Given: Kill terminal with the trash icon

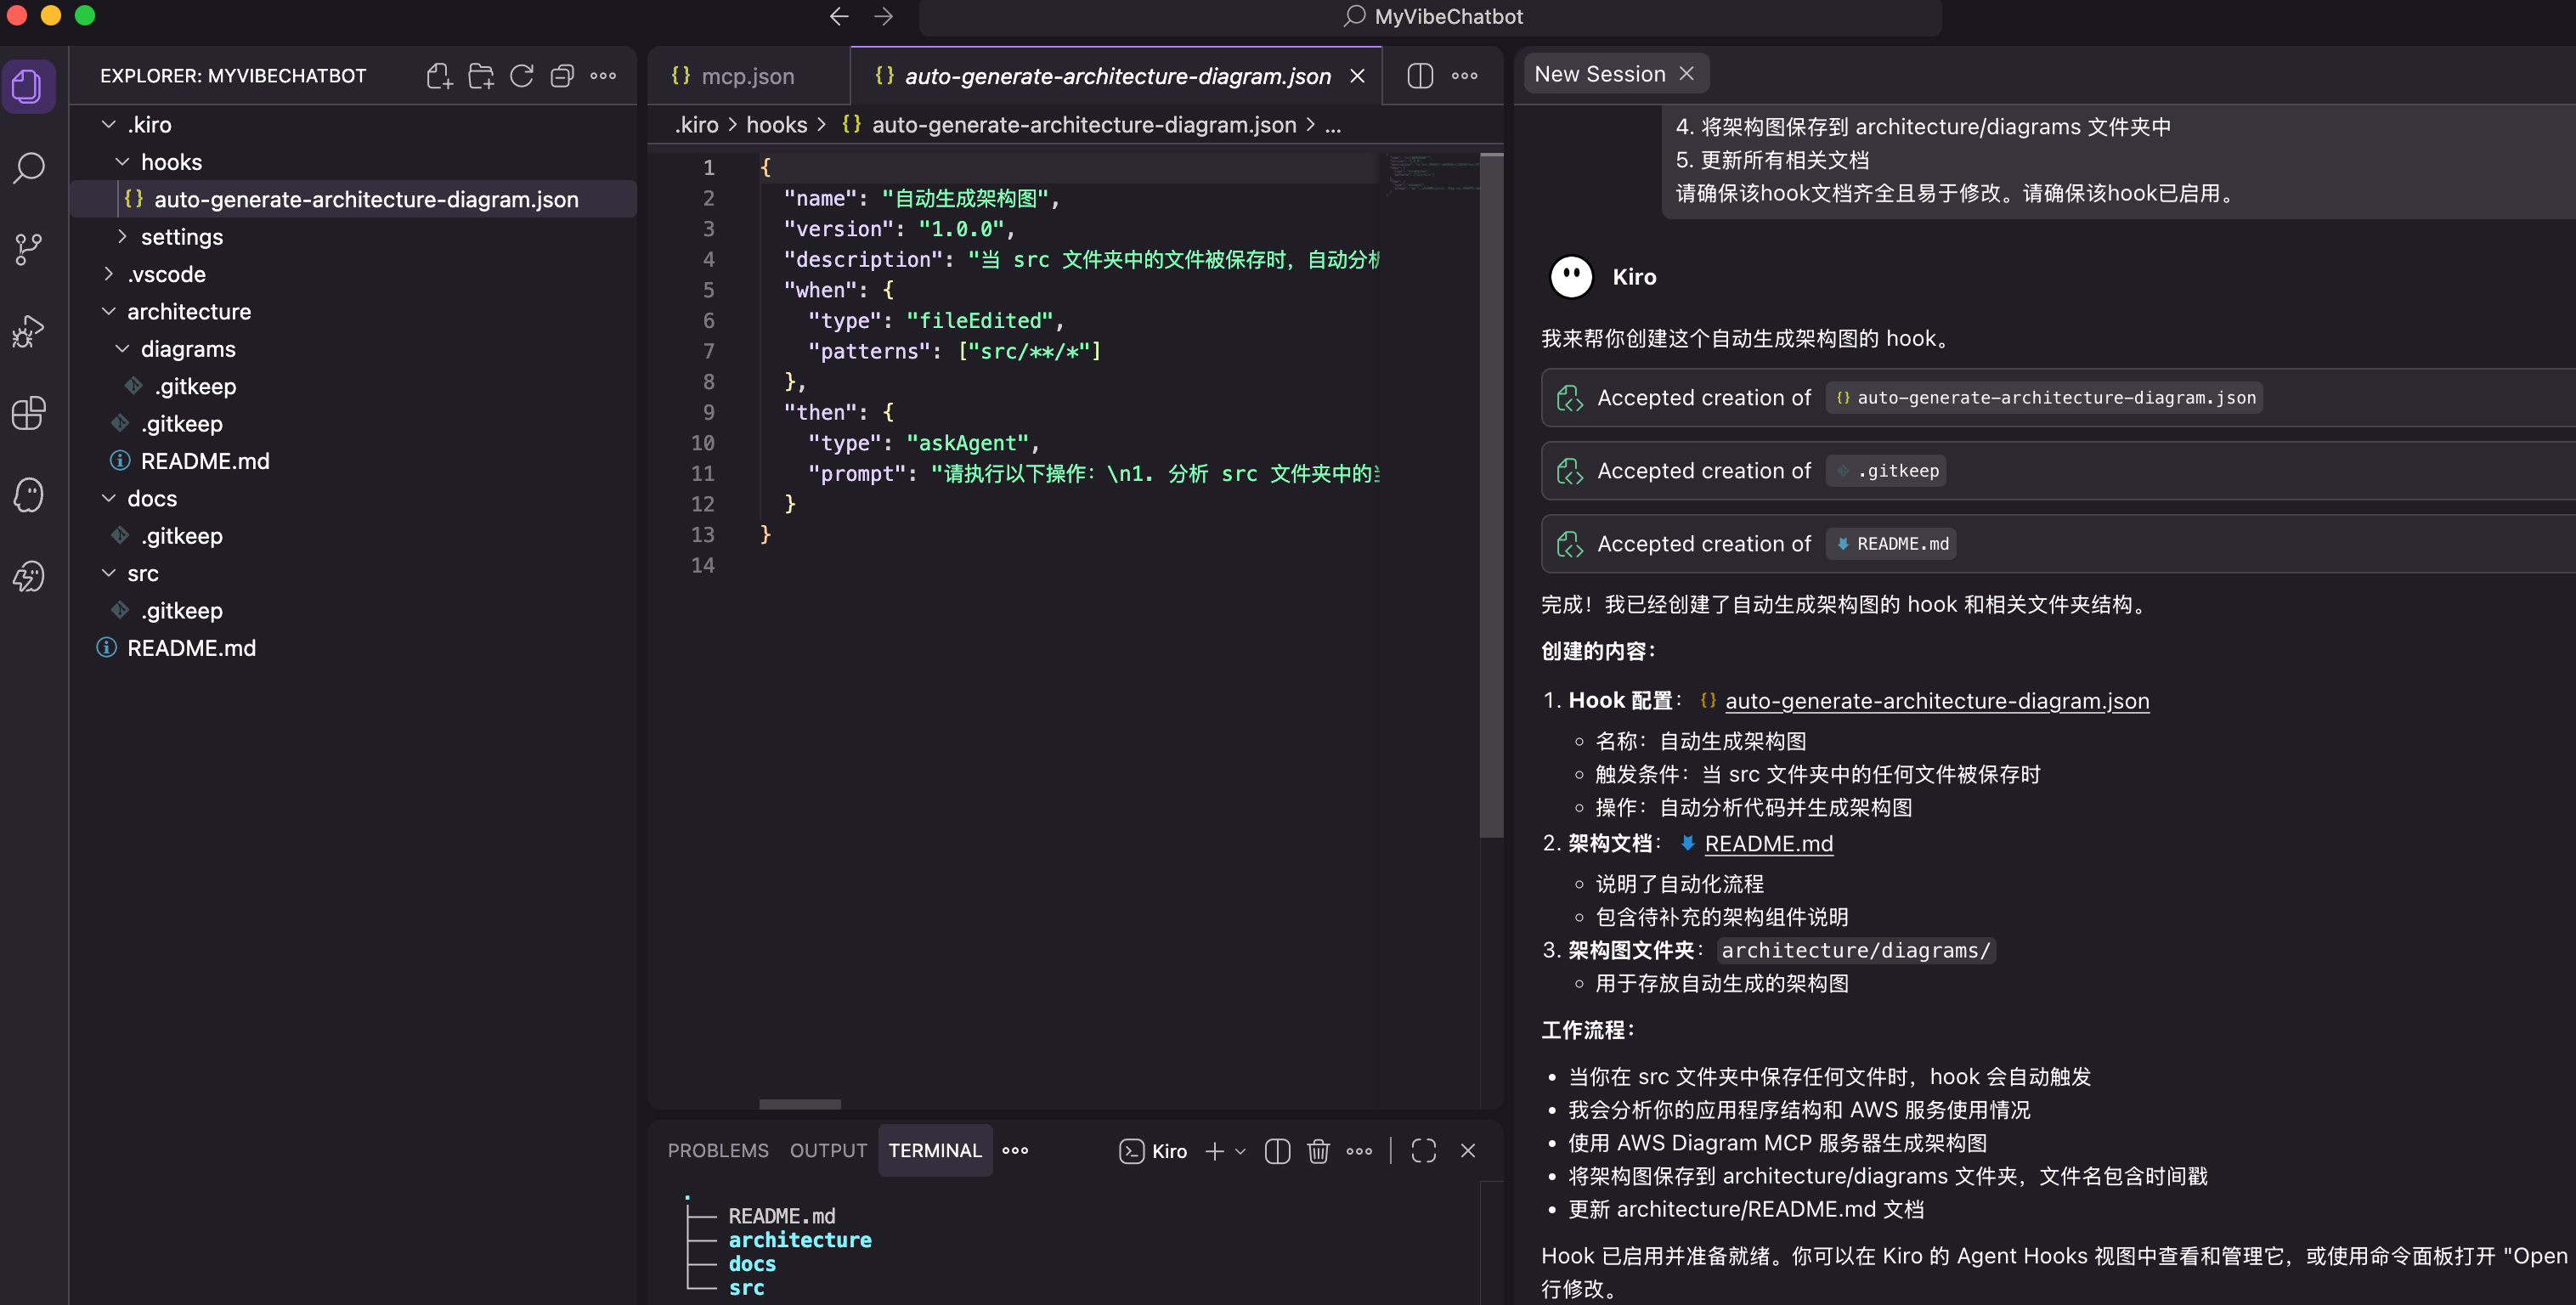Looking at the screenshot, I should pos(1318,1151).
